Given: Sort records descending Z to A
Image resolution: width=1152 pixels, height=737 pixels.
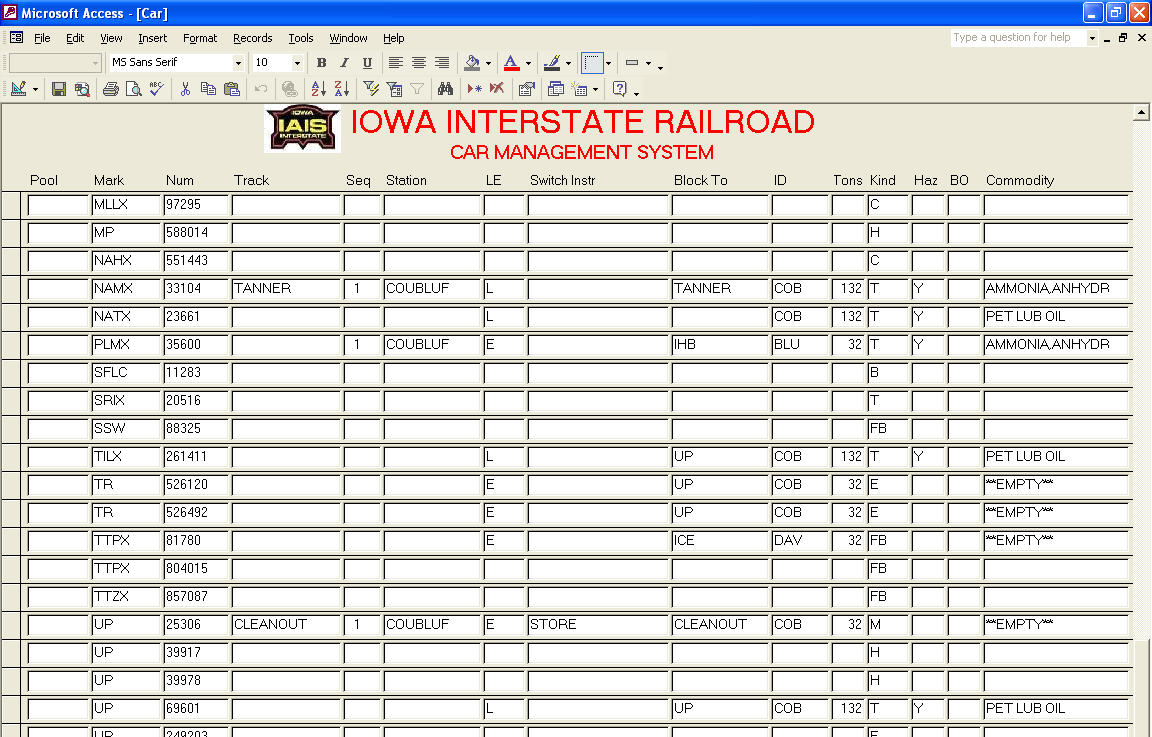Looking at the screenshot, I should 342,89.
